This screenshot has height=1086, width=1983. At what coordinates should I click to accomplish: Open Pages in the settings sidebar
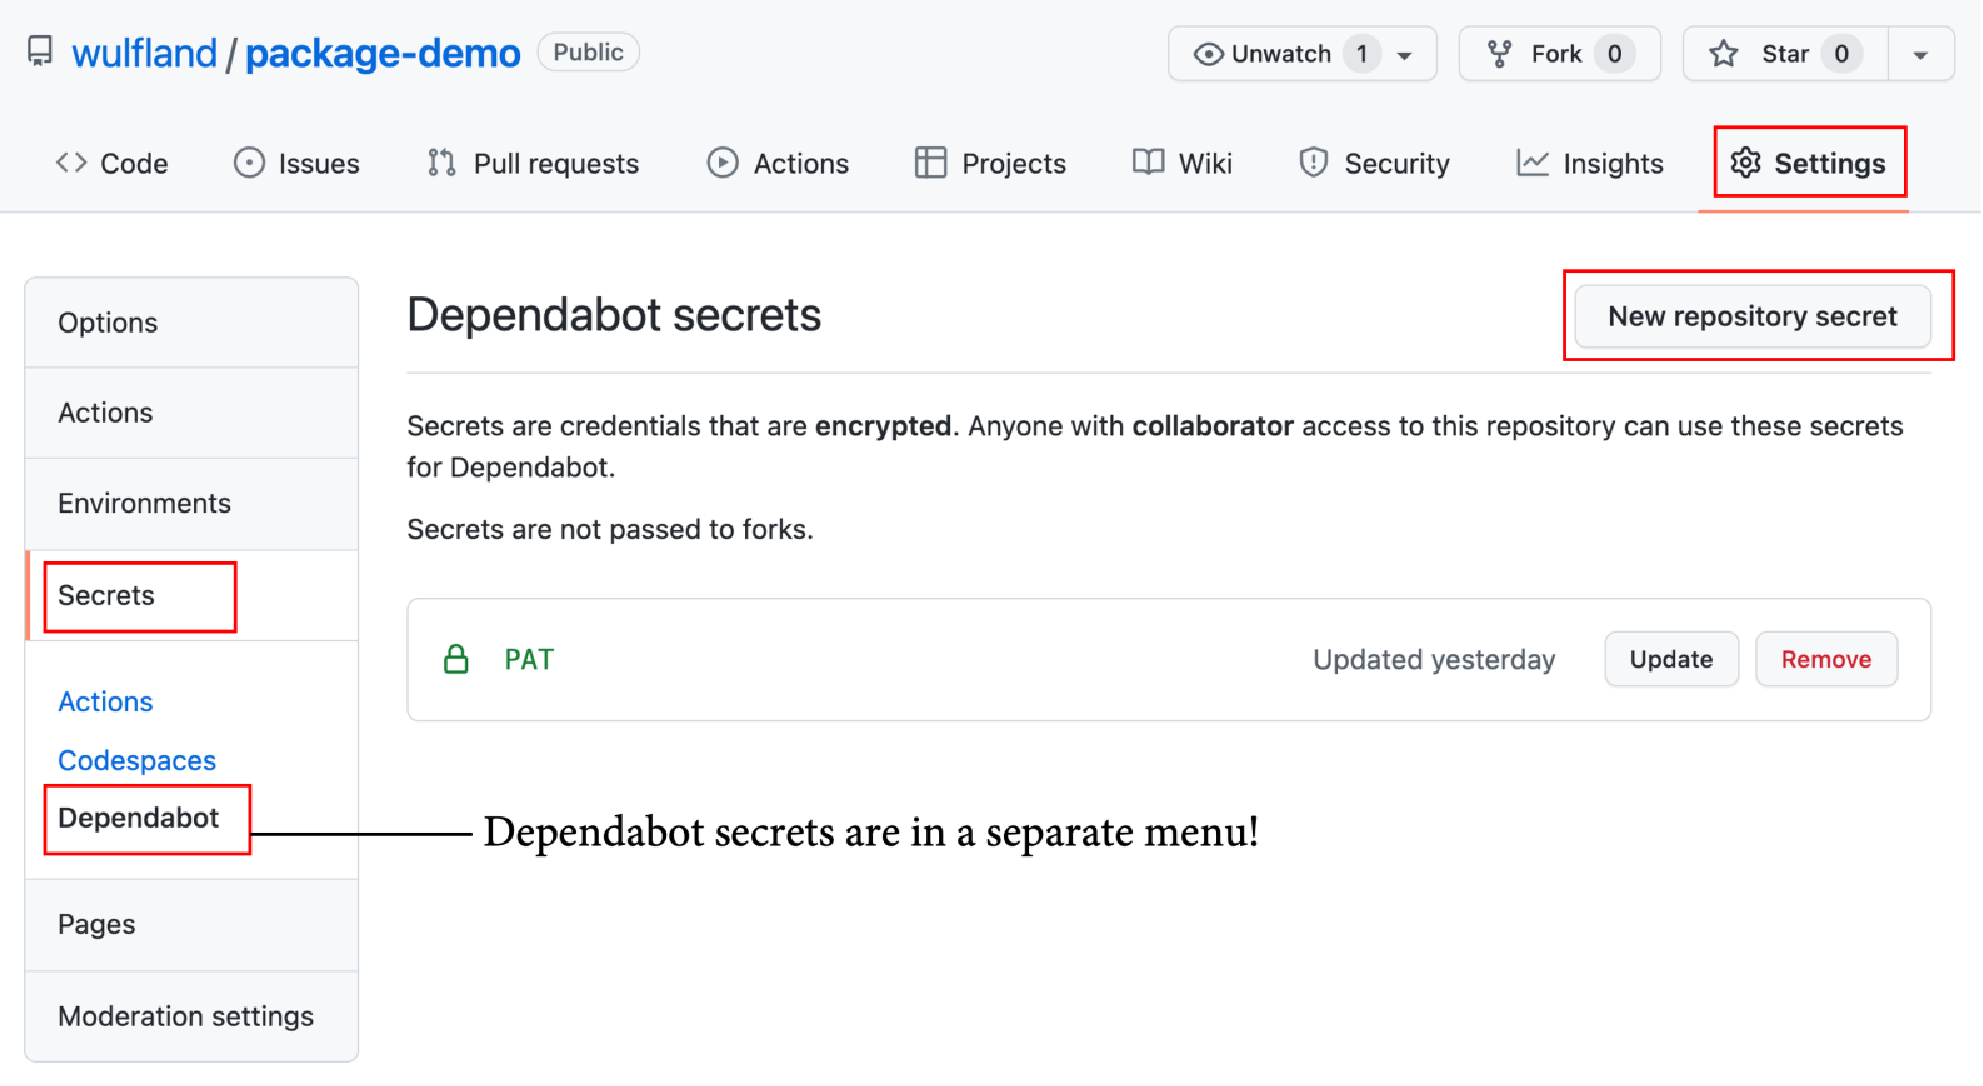pyautogui.click(x=192, y=925)
